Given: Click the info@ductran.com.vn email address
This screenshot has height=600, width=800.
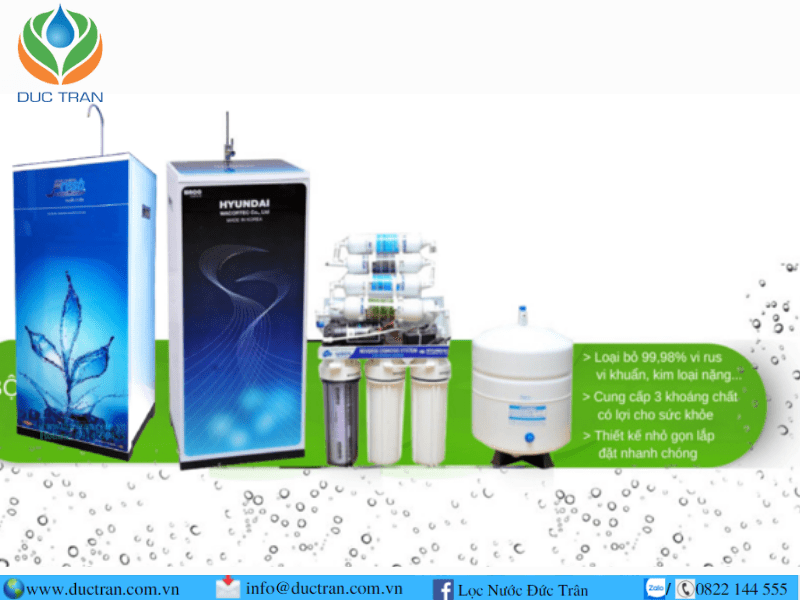Looking at the screenshot, I should tap(324, 588).
